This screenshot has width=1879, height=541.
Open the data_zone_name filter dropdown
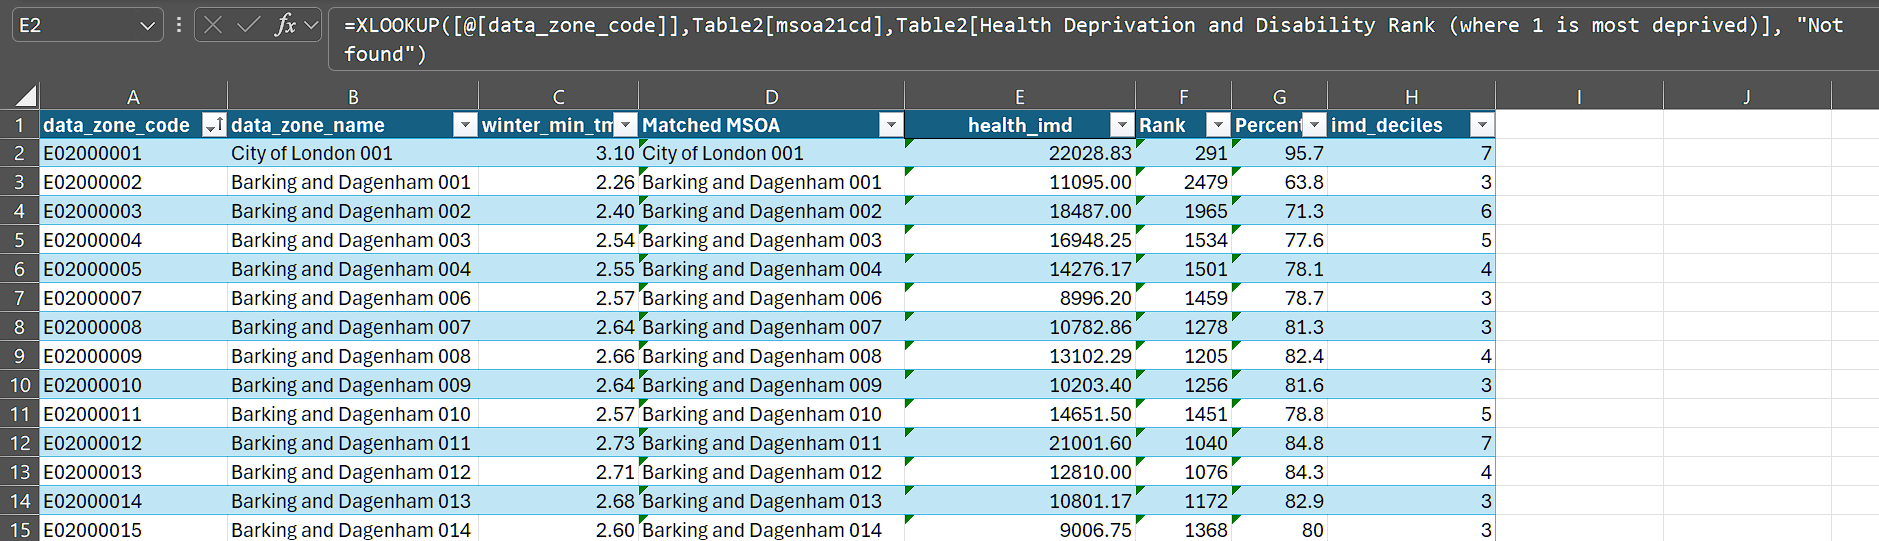464,125
